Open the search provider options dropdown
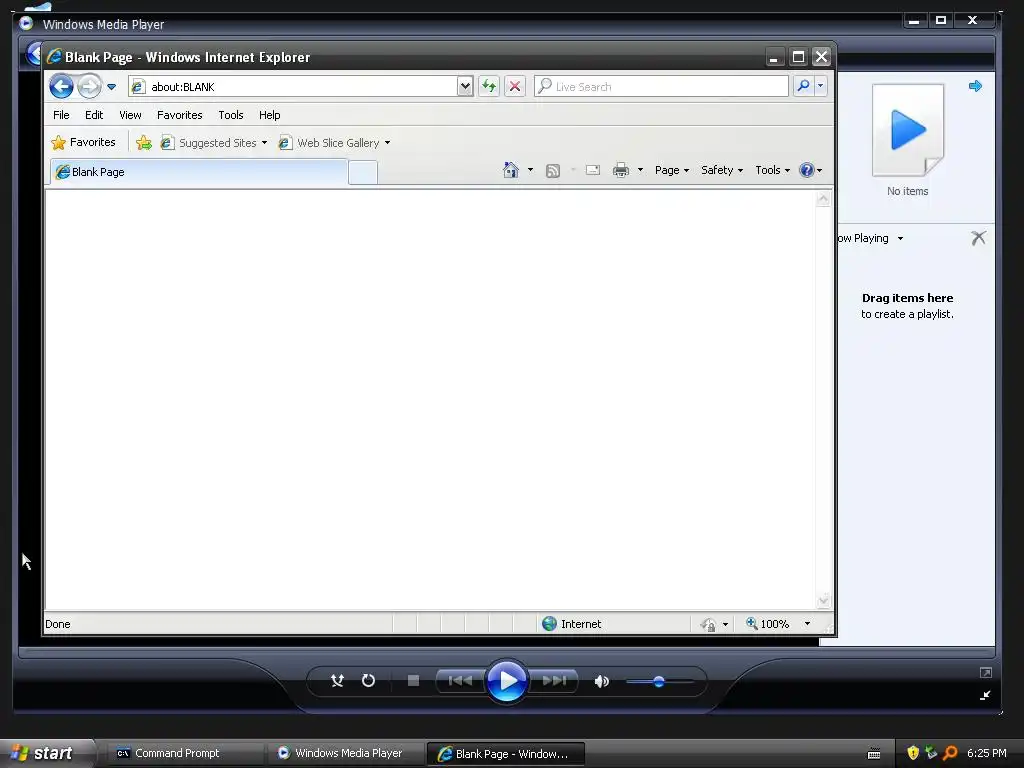Image resolution: width=1024 pixels, height=768 pixels. (x=820, y=86)
